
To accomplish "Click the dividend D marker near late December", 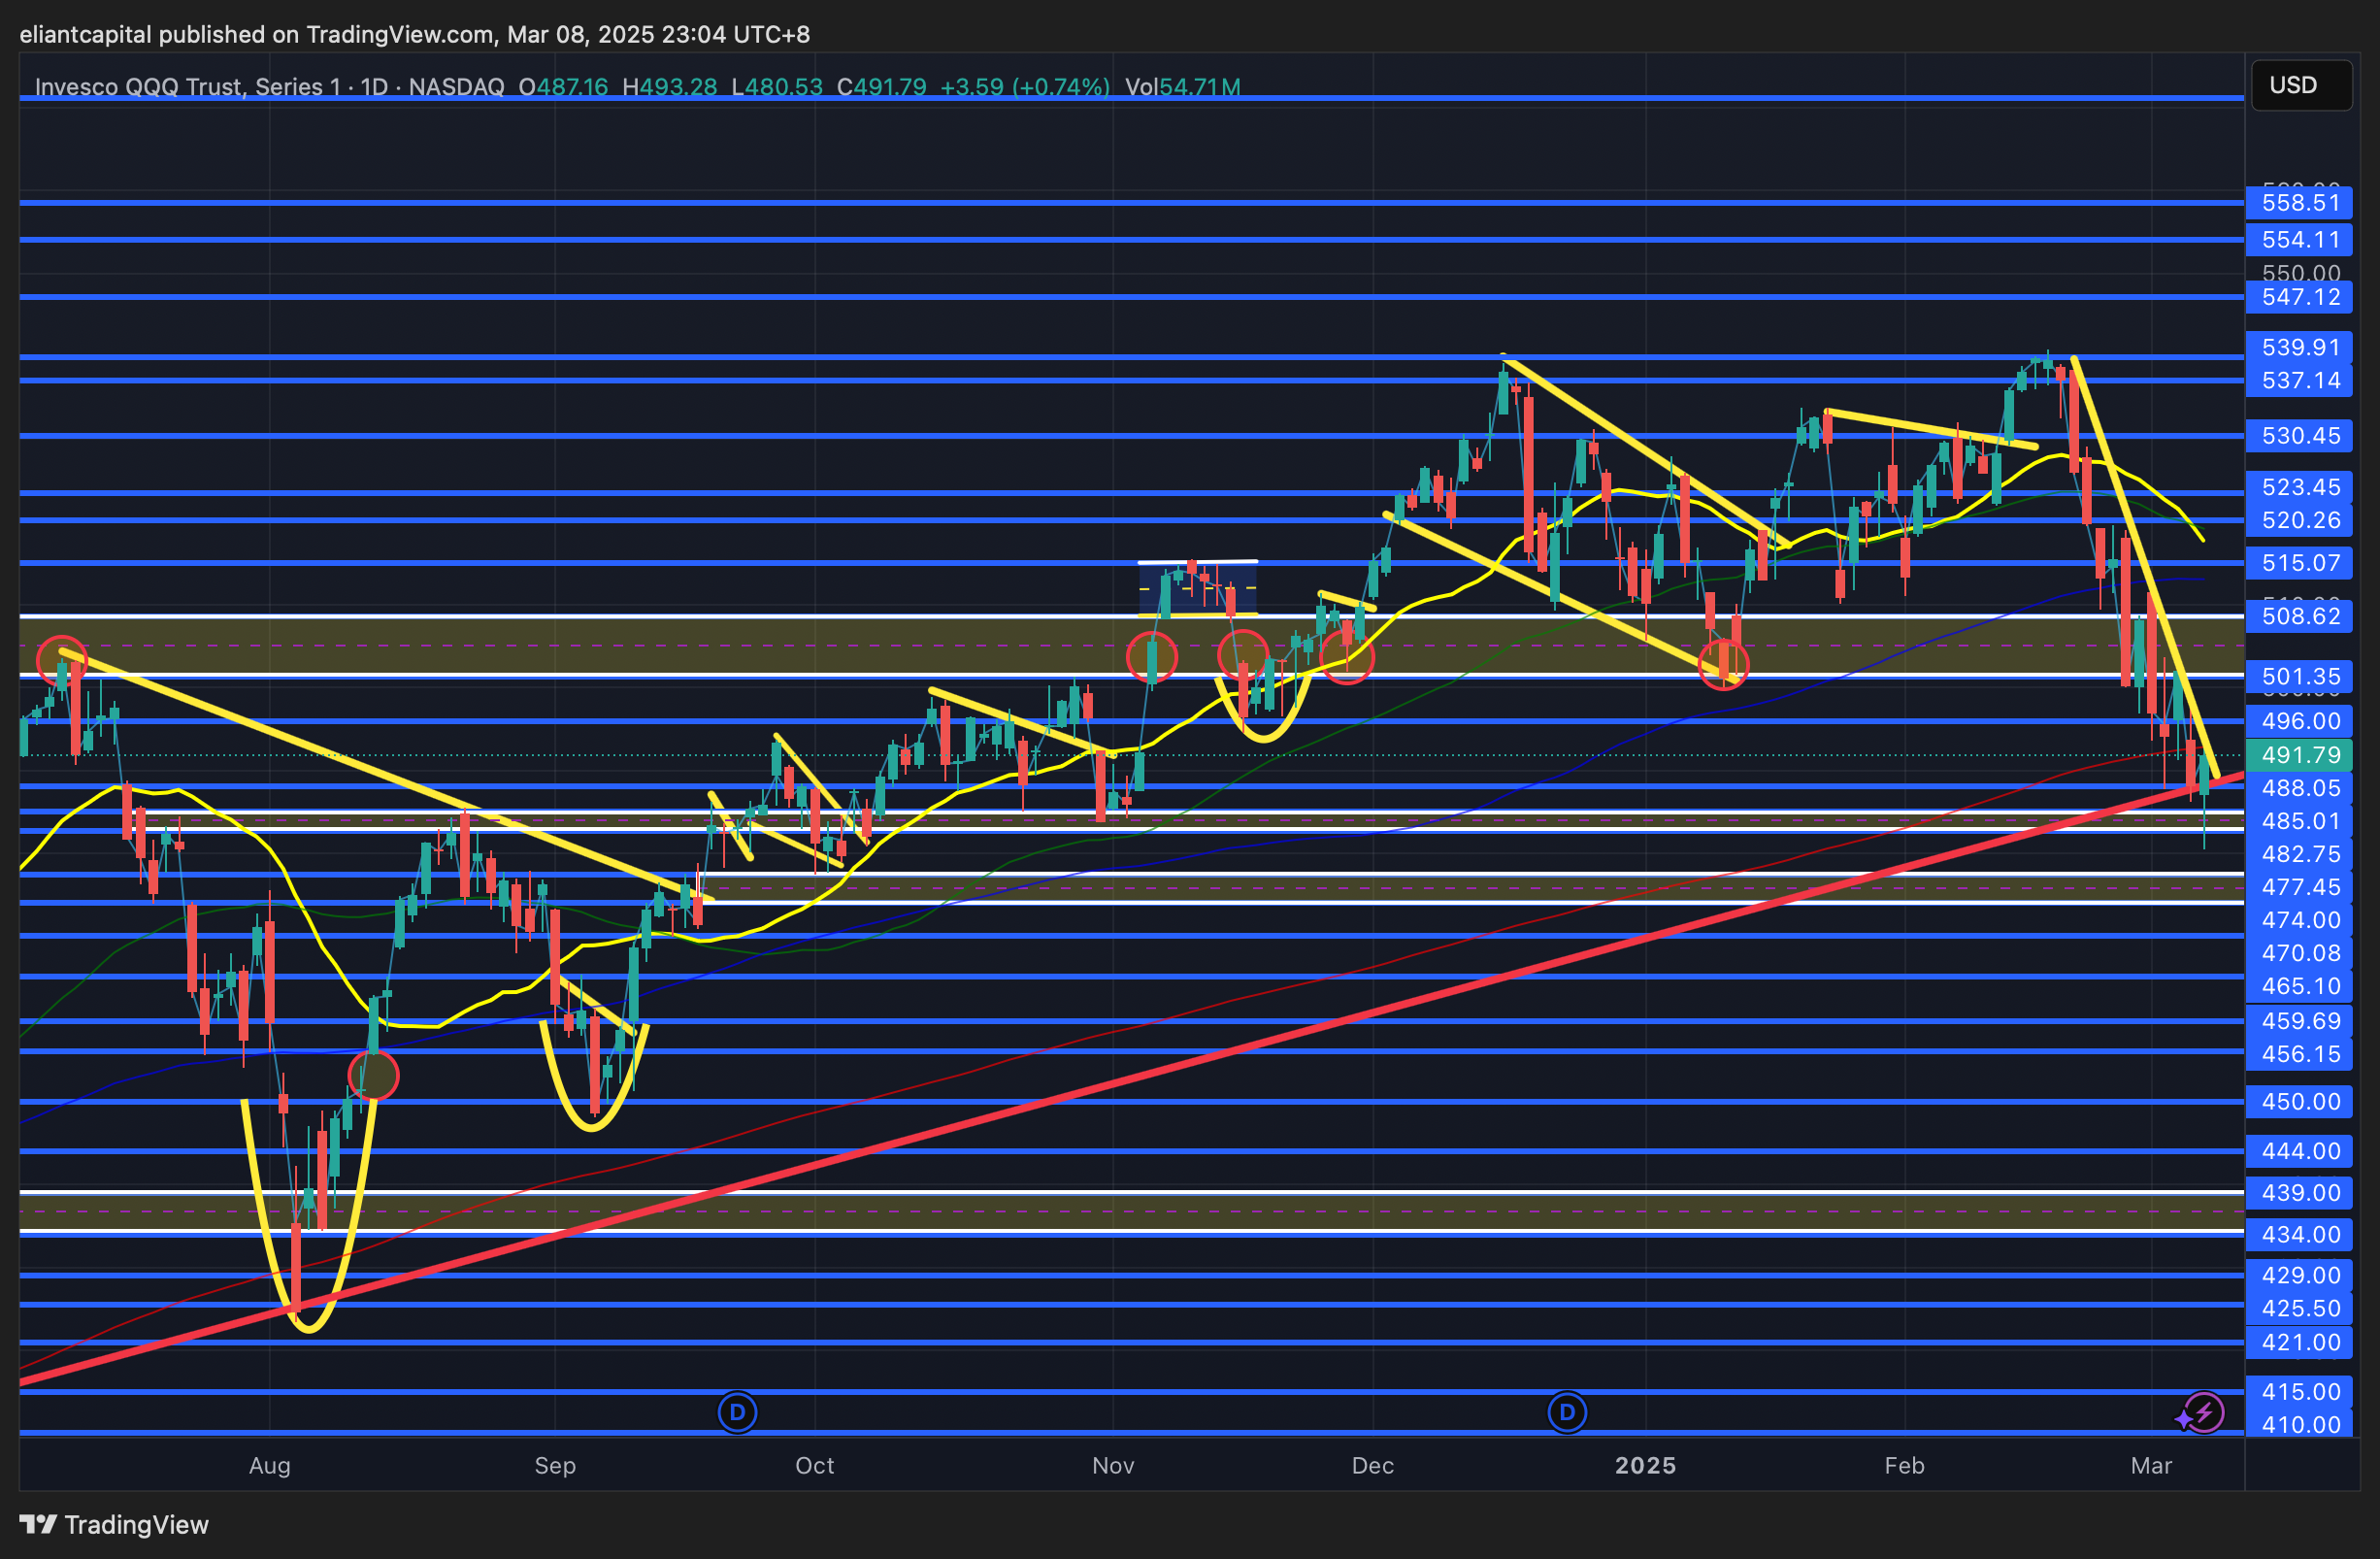I will point(1566,1412).
